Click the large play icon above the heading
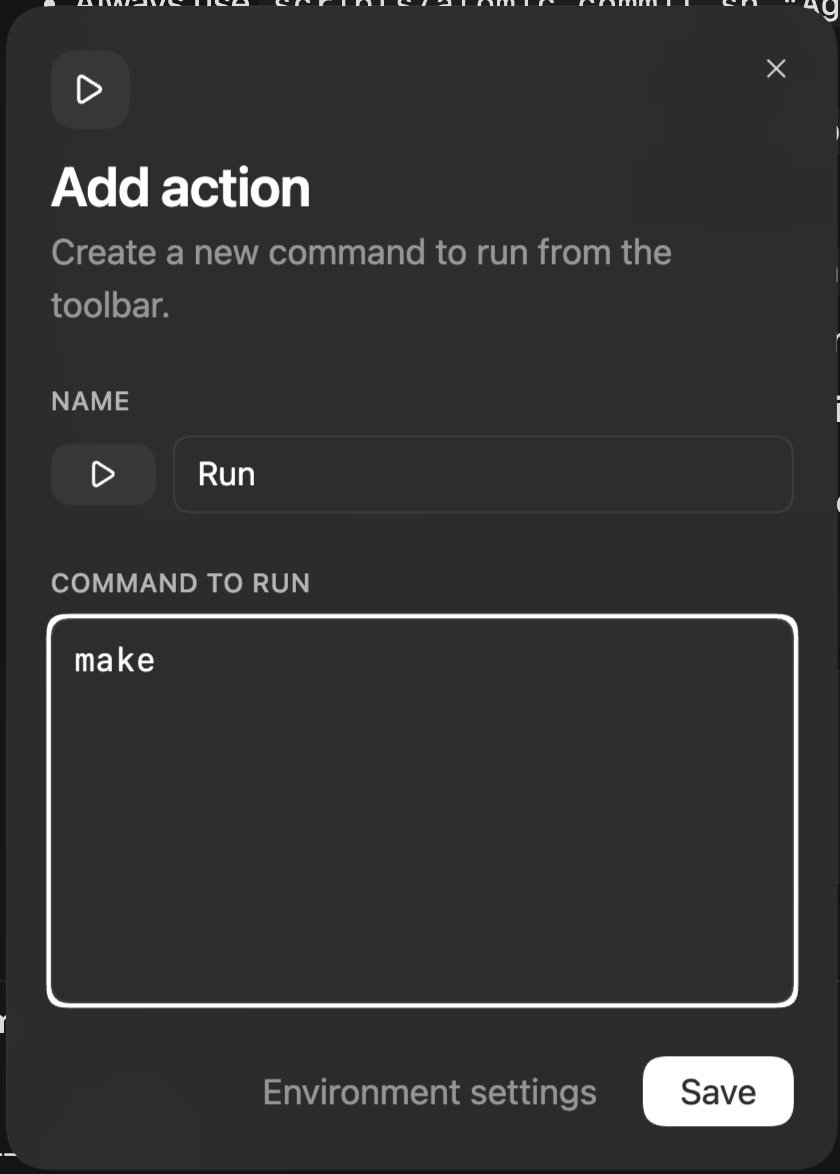The width and height of the screenshot is (840, 1174). [90, 90]
